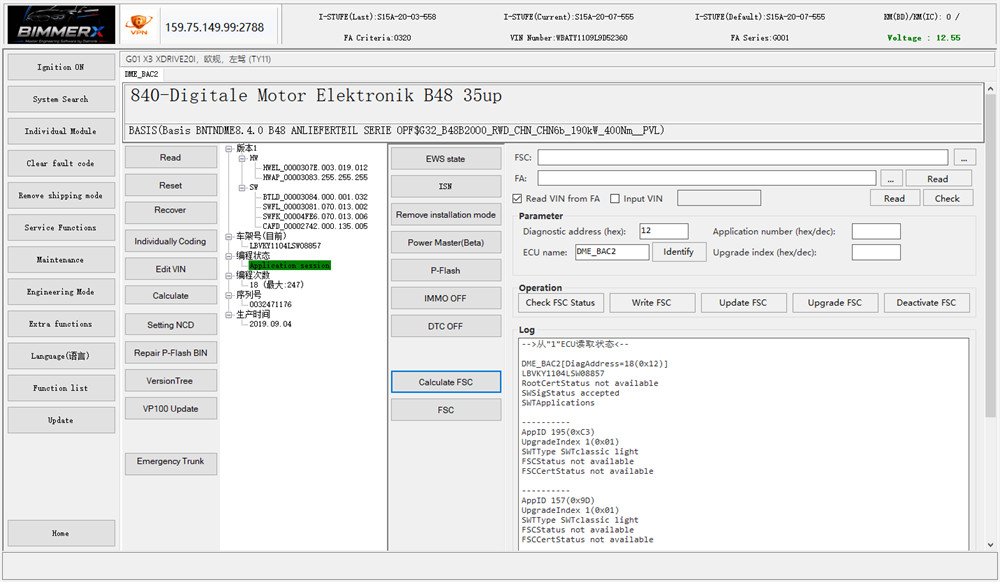Image resolution: width=1000 pixels, height=582 pixels.
Task: Click IMMO OFF
Action: click(446, 298)
